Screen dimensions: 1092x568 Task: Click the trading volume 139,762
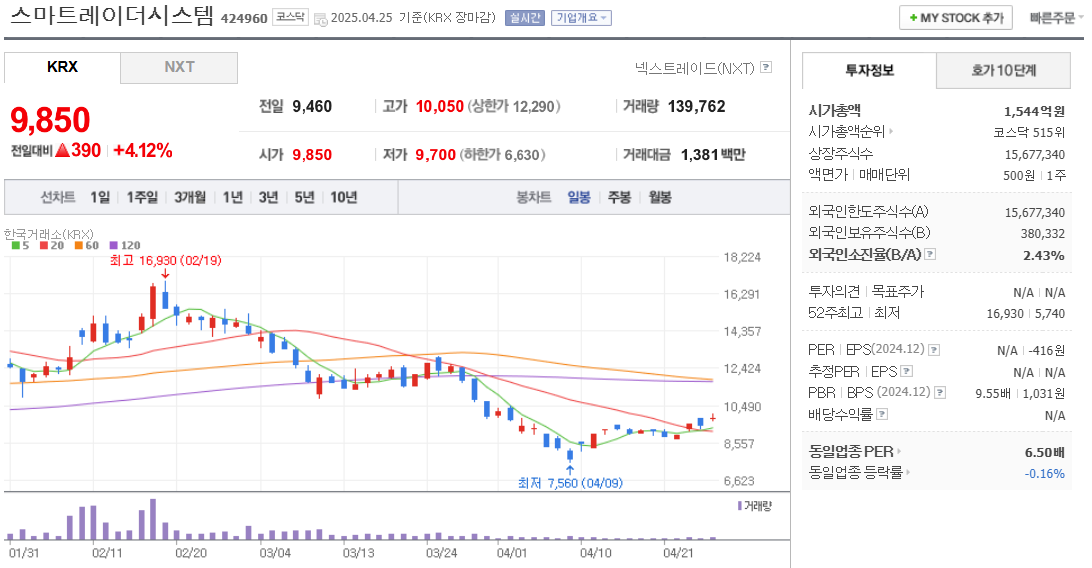click(x=696, y=106)
